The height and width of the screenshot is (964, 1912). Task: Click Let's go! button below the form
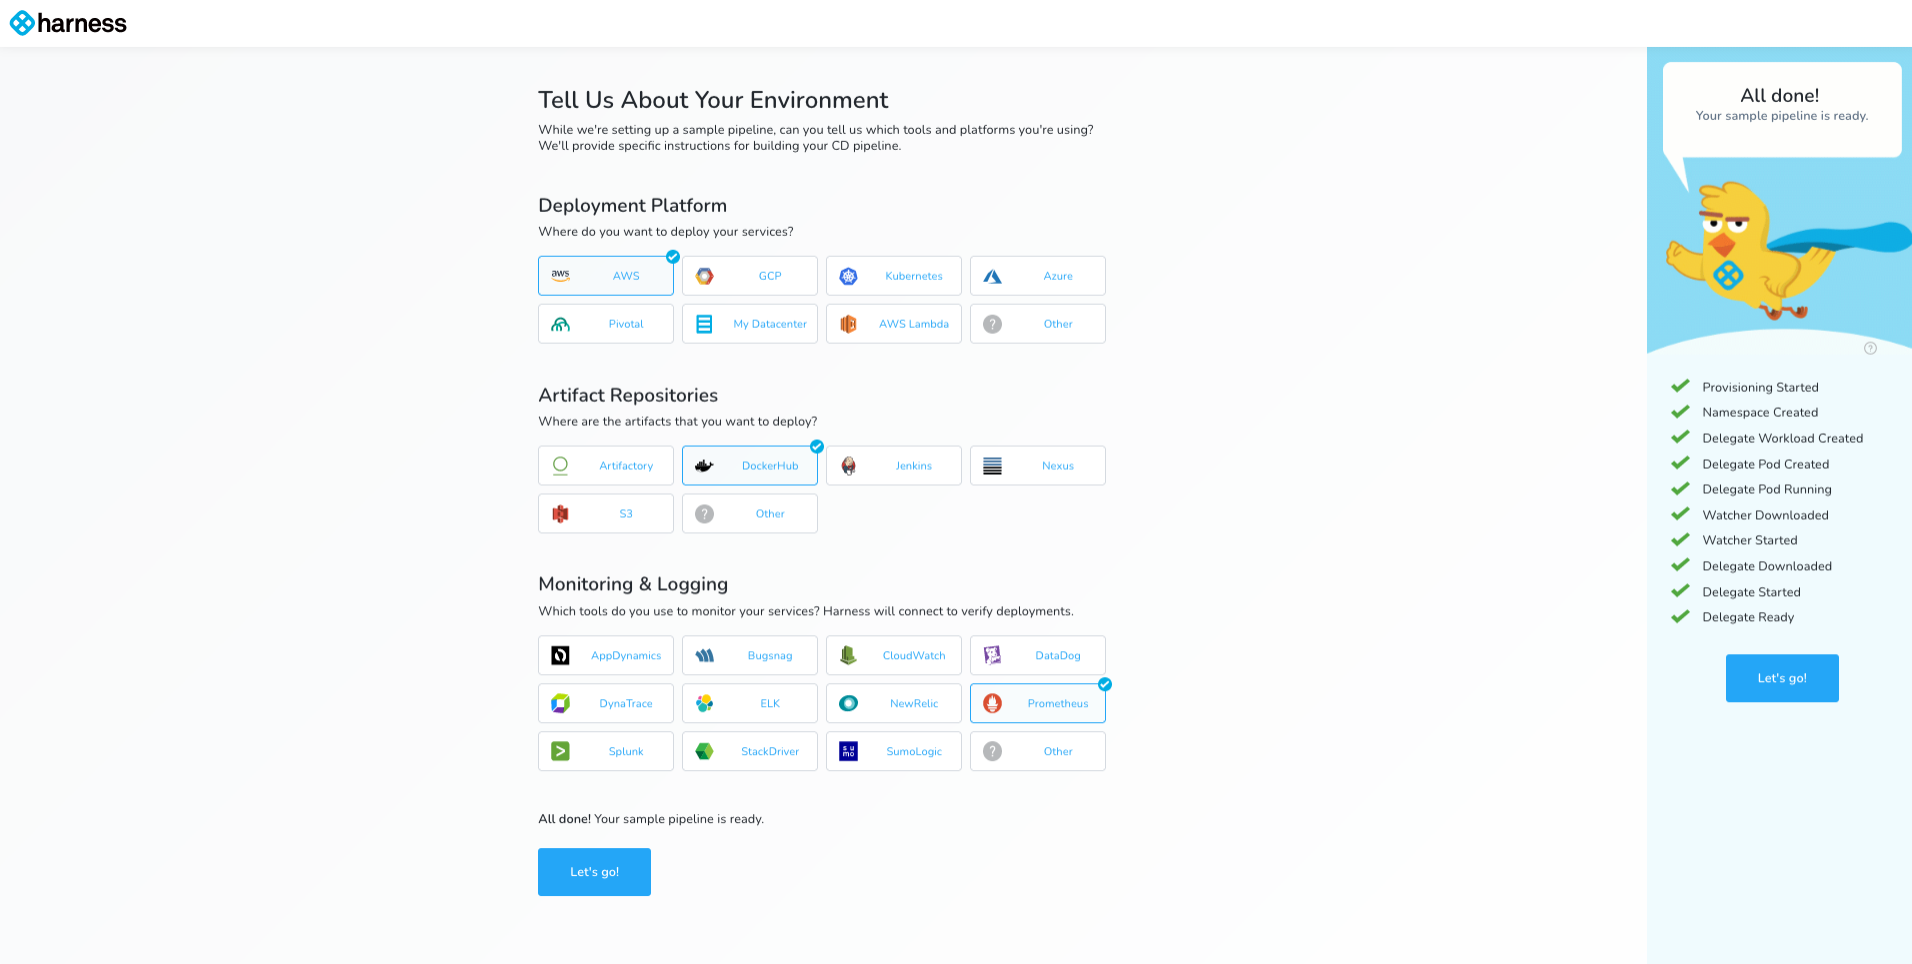click(x=595, y=872)
